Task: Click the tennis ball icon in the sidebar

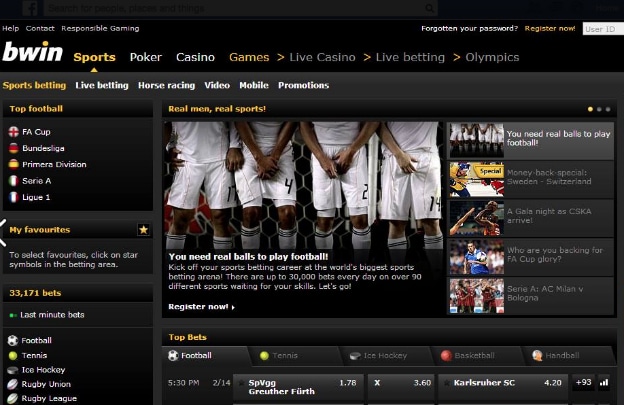Action: (13, 355)
